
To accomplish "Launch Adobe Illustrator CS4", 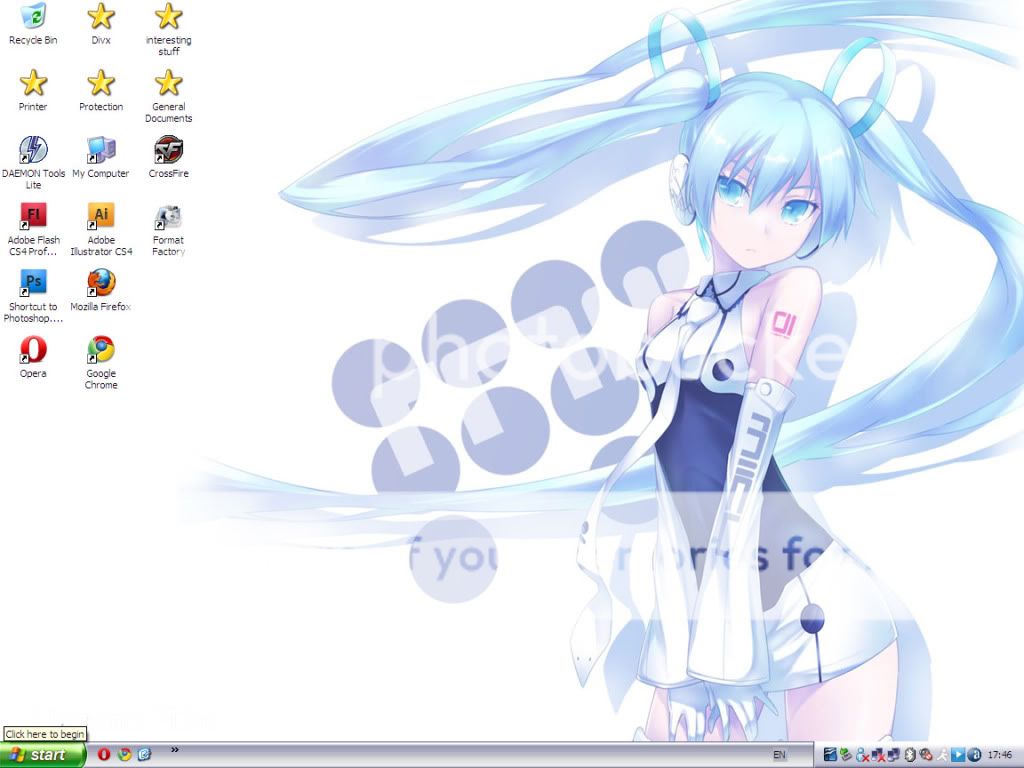I will tap(100, 218).
